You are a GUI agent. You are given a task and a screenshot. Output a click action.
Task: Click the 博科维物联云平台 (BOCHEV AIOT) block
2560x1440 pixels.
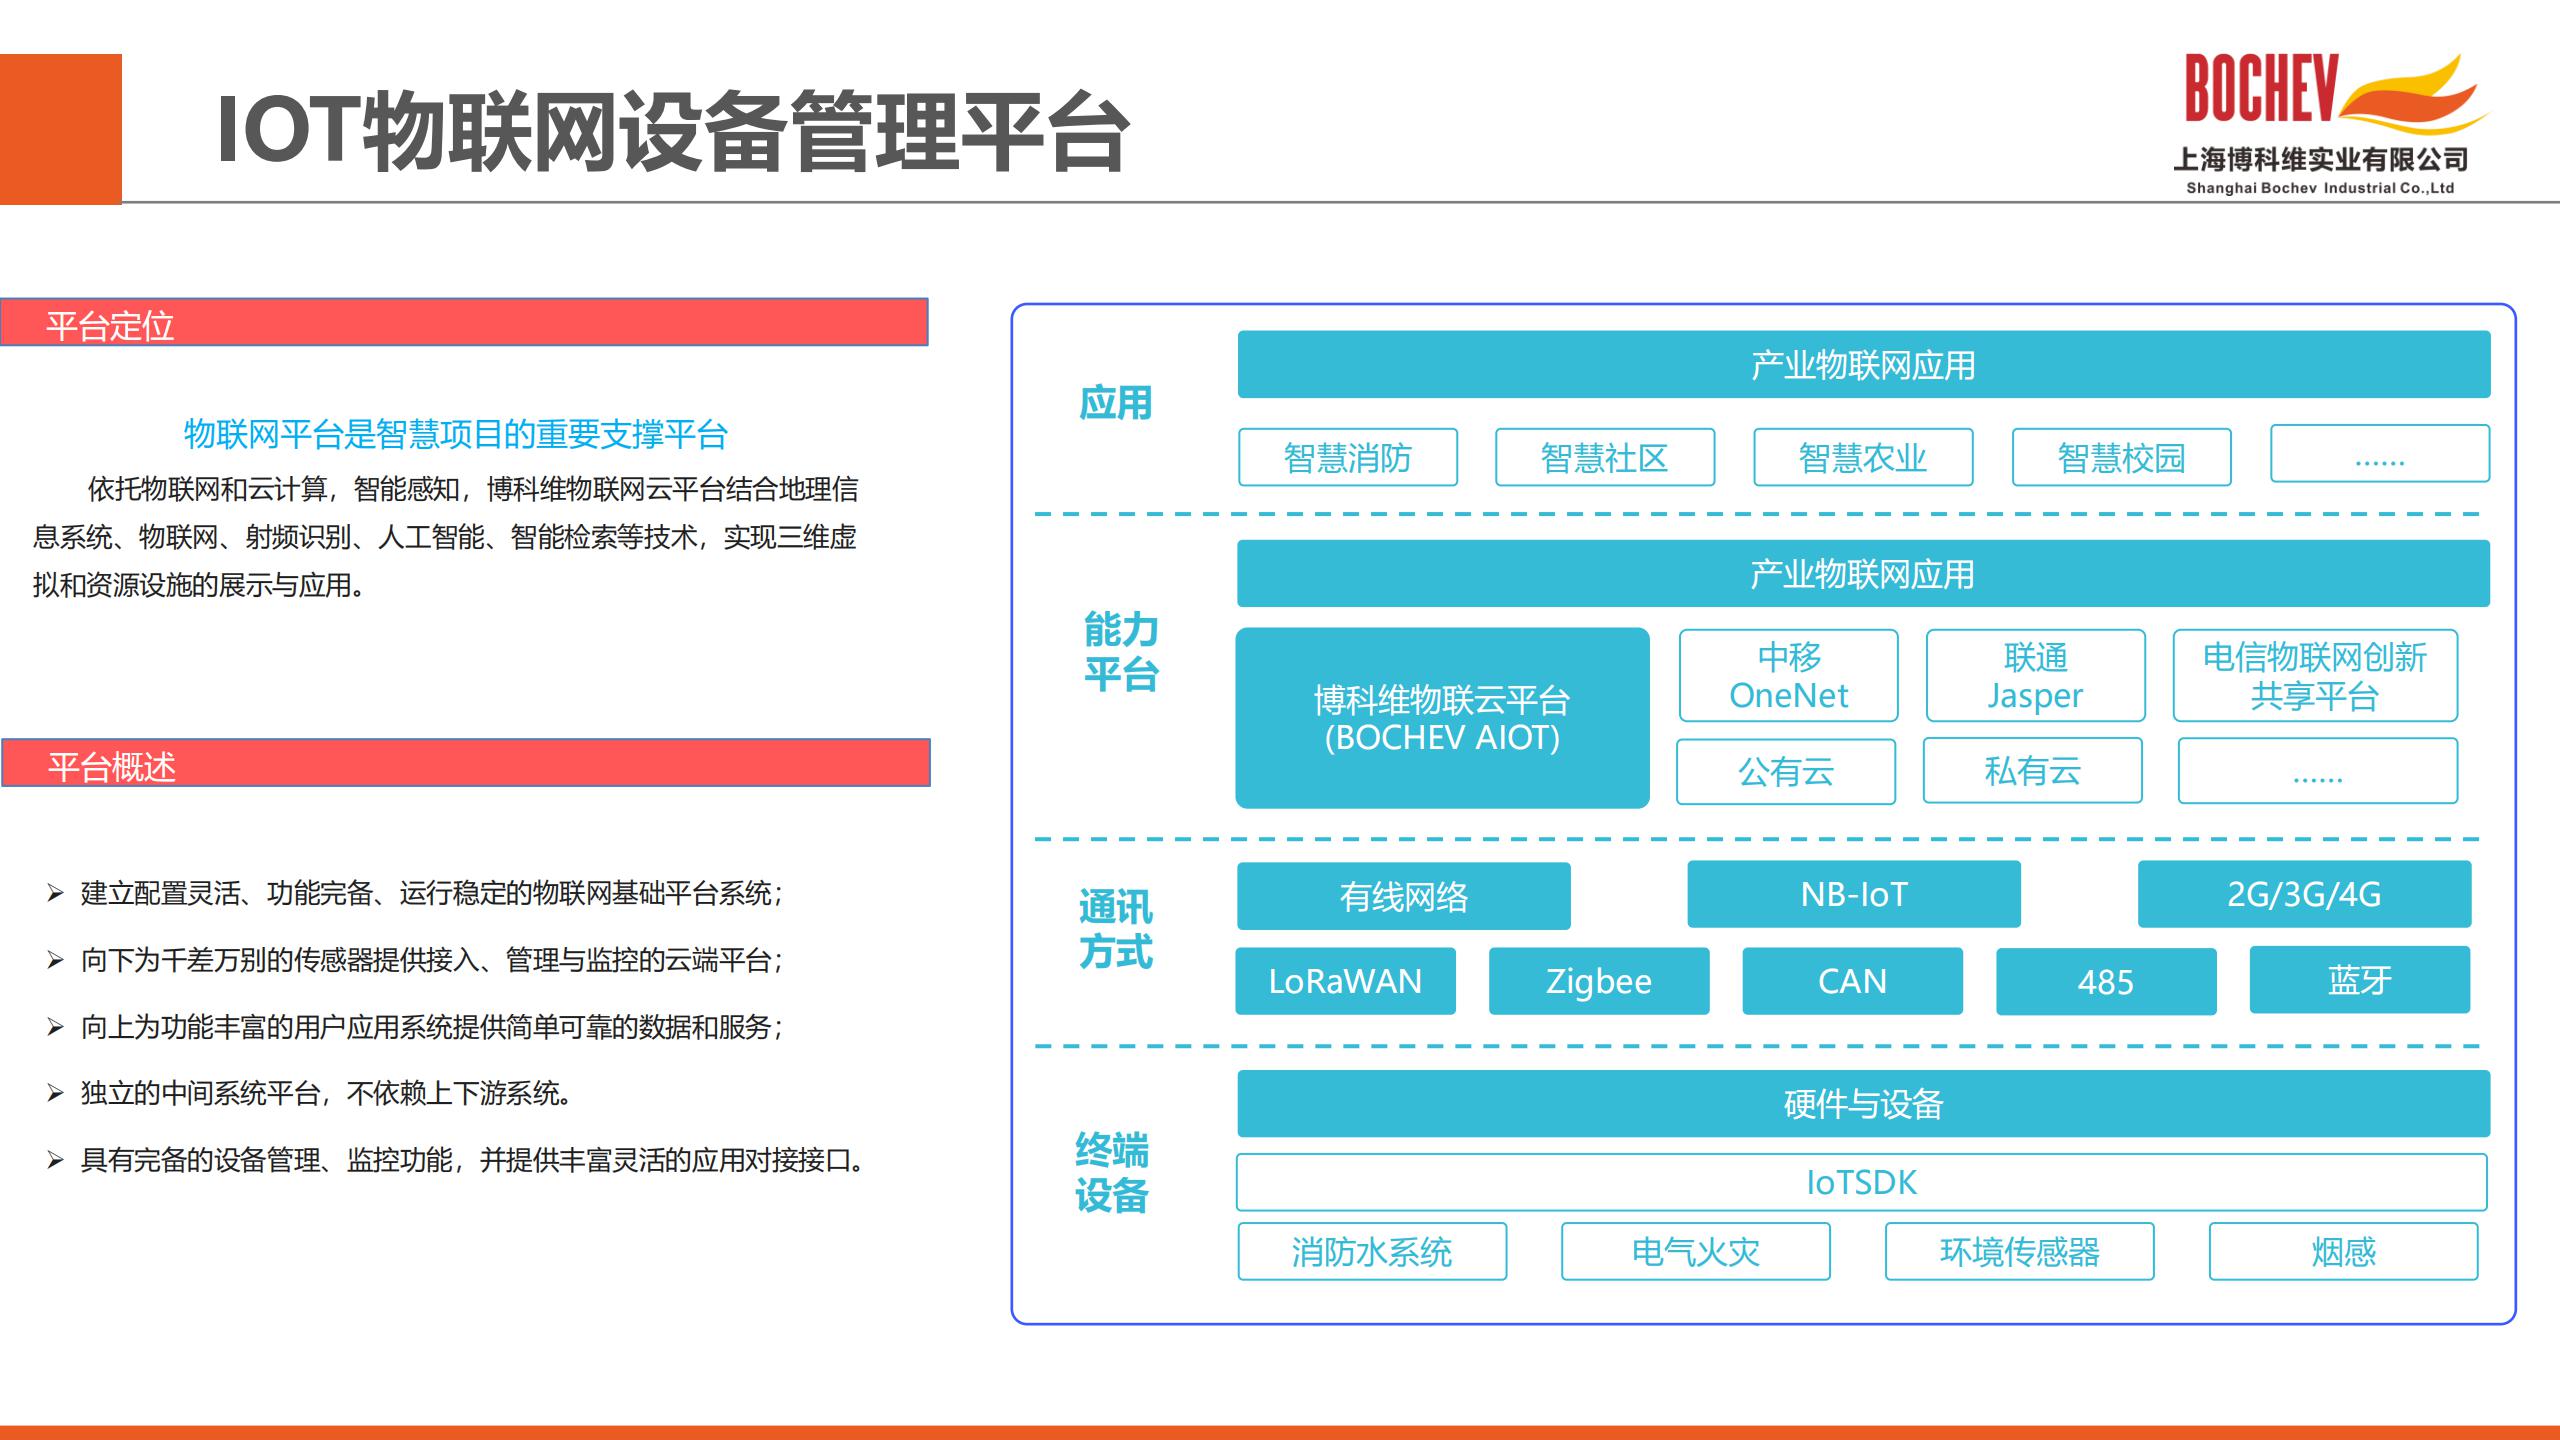tap(1442, 718)
